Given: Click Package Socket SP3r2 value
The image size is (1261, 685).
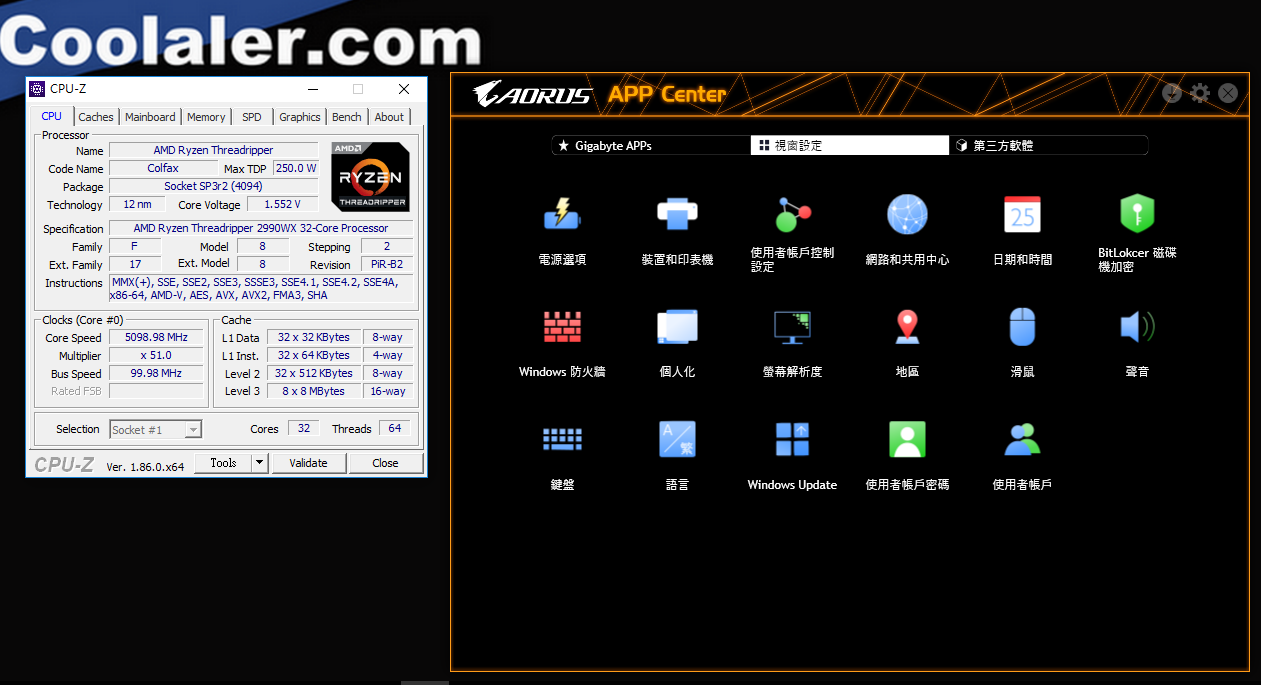Looking at the screenshot, I should click(213, 187).
